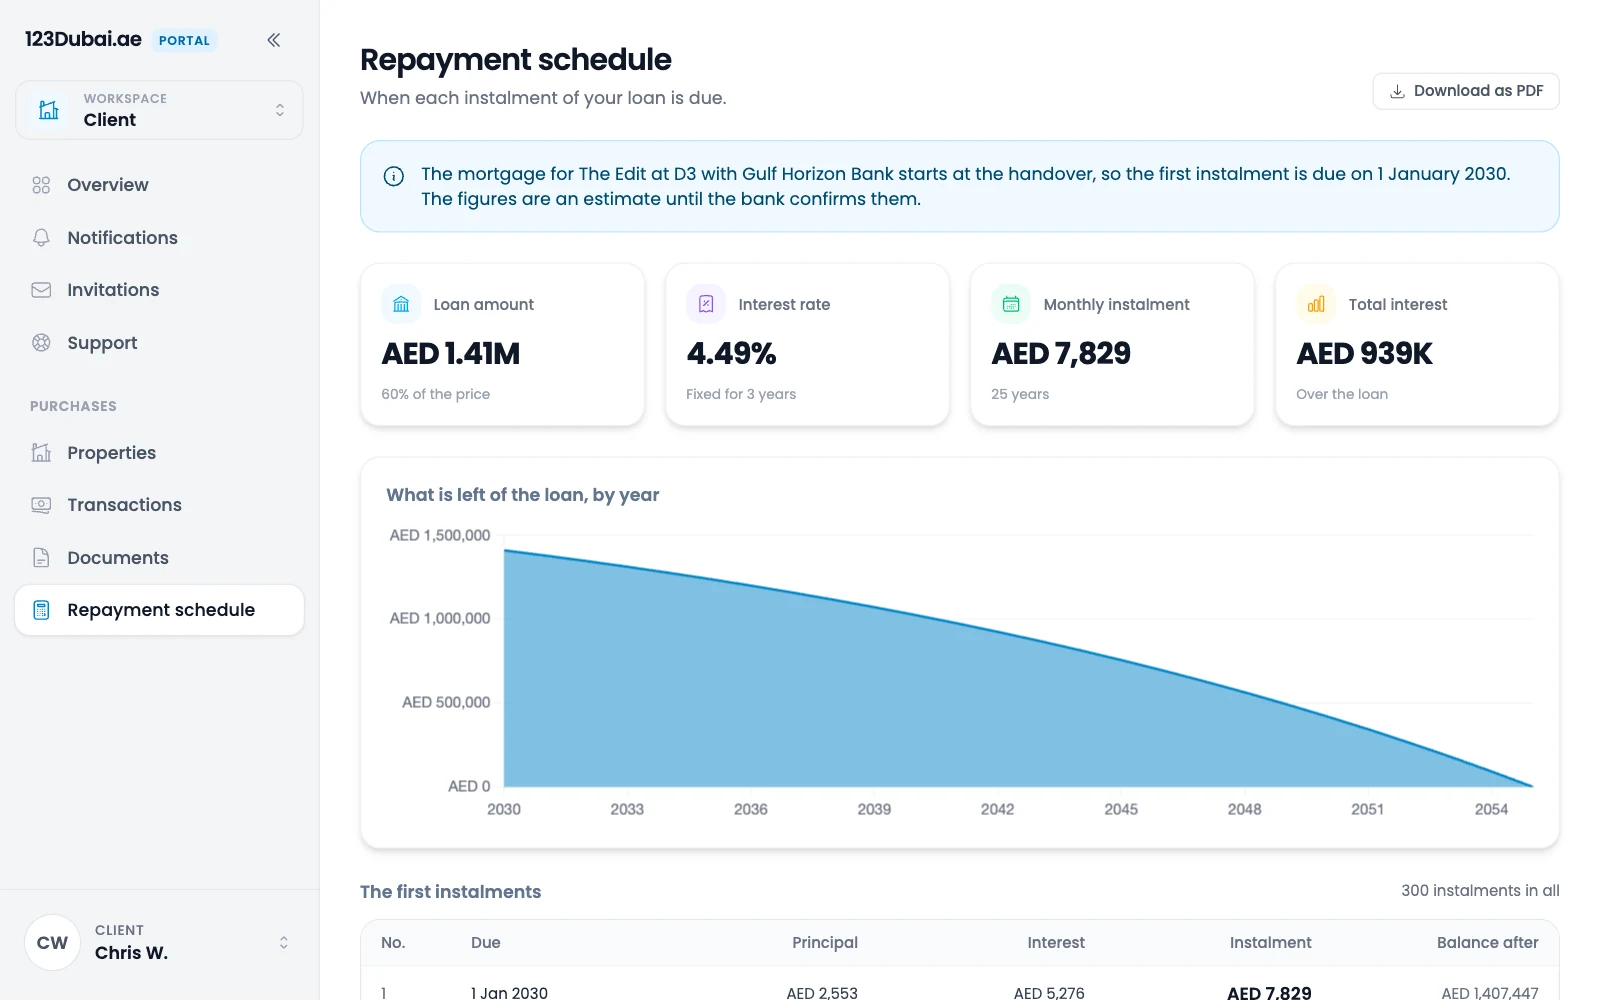The image size is (1600, 1000).
Task: Click the Instalment column header
Action: [1270, 942]
